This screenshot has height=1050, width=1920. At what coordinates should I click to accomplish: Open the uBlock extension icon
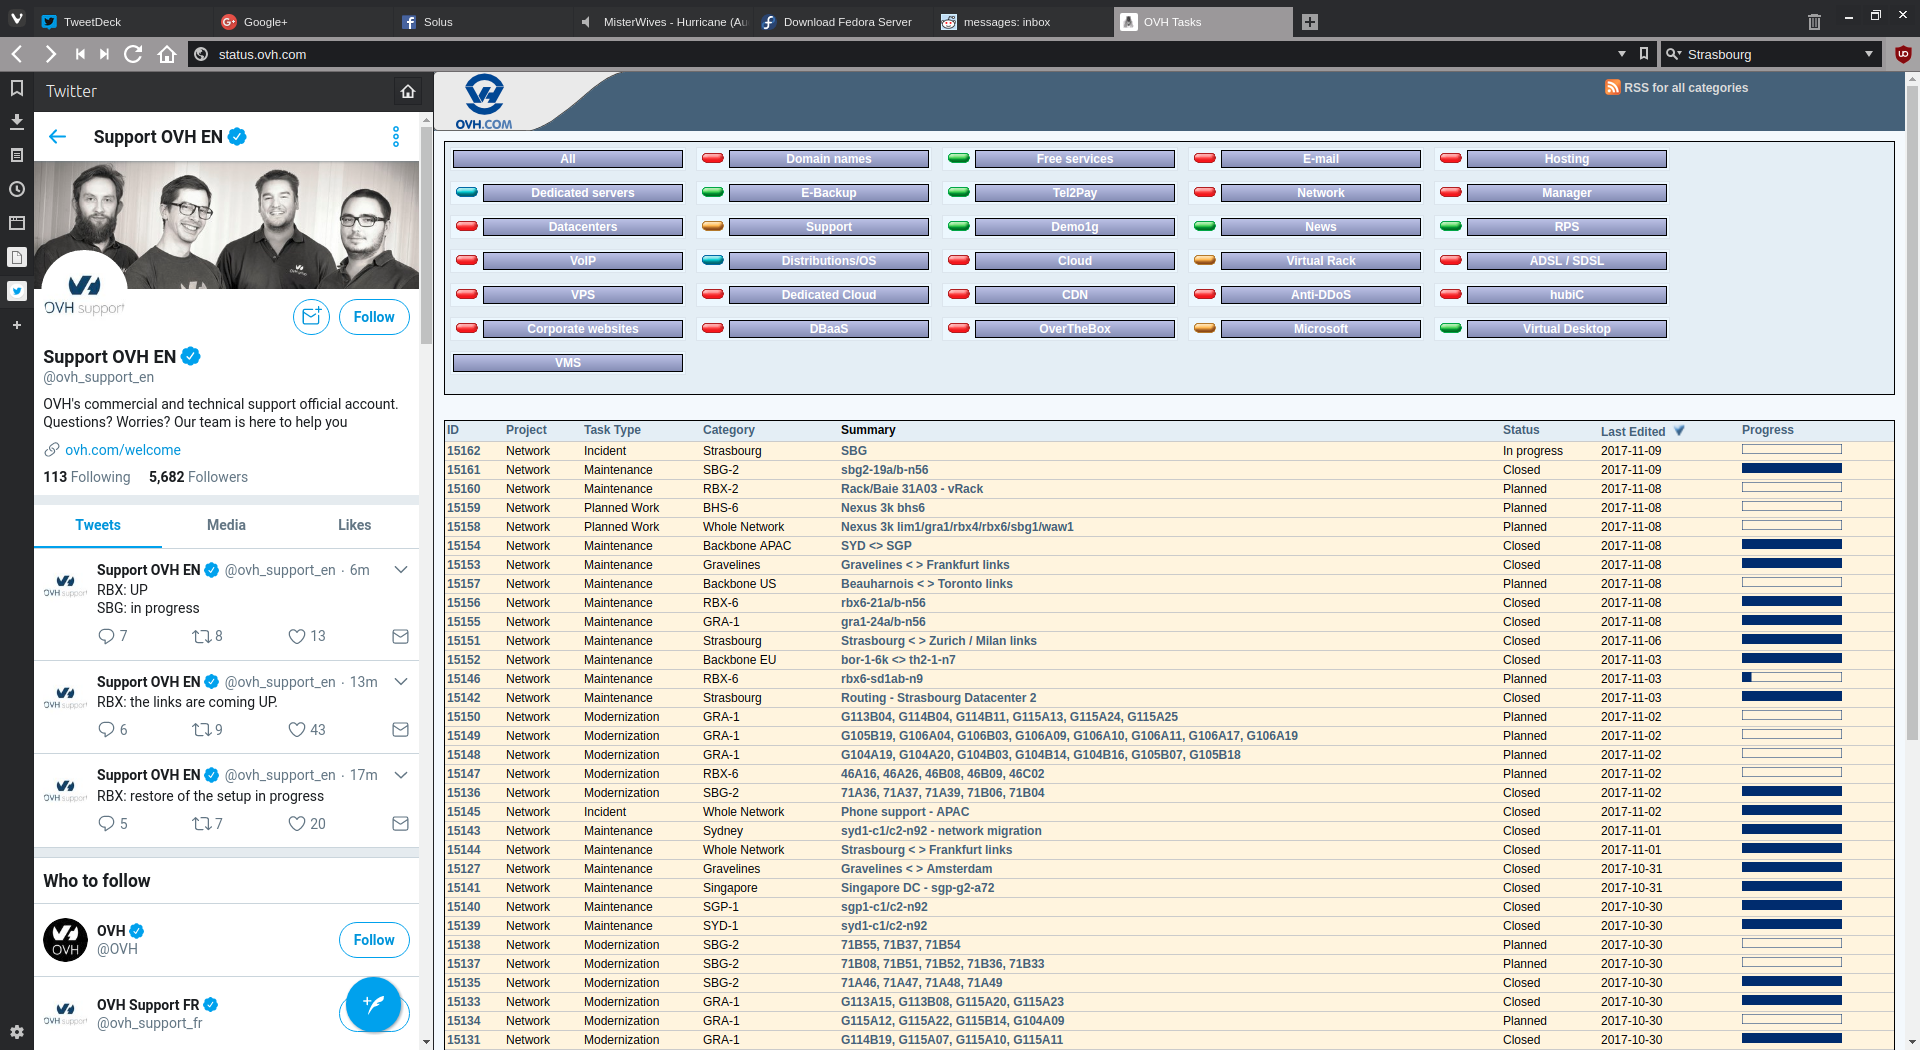pyautogui.click(x=1903, y=54)
